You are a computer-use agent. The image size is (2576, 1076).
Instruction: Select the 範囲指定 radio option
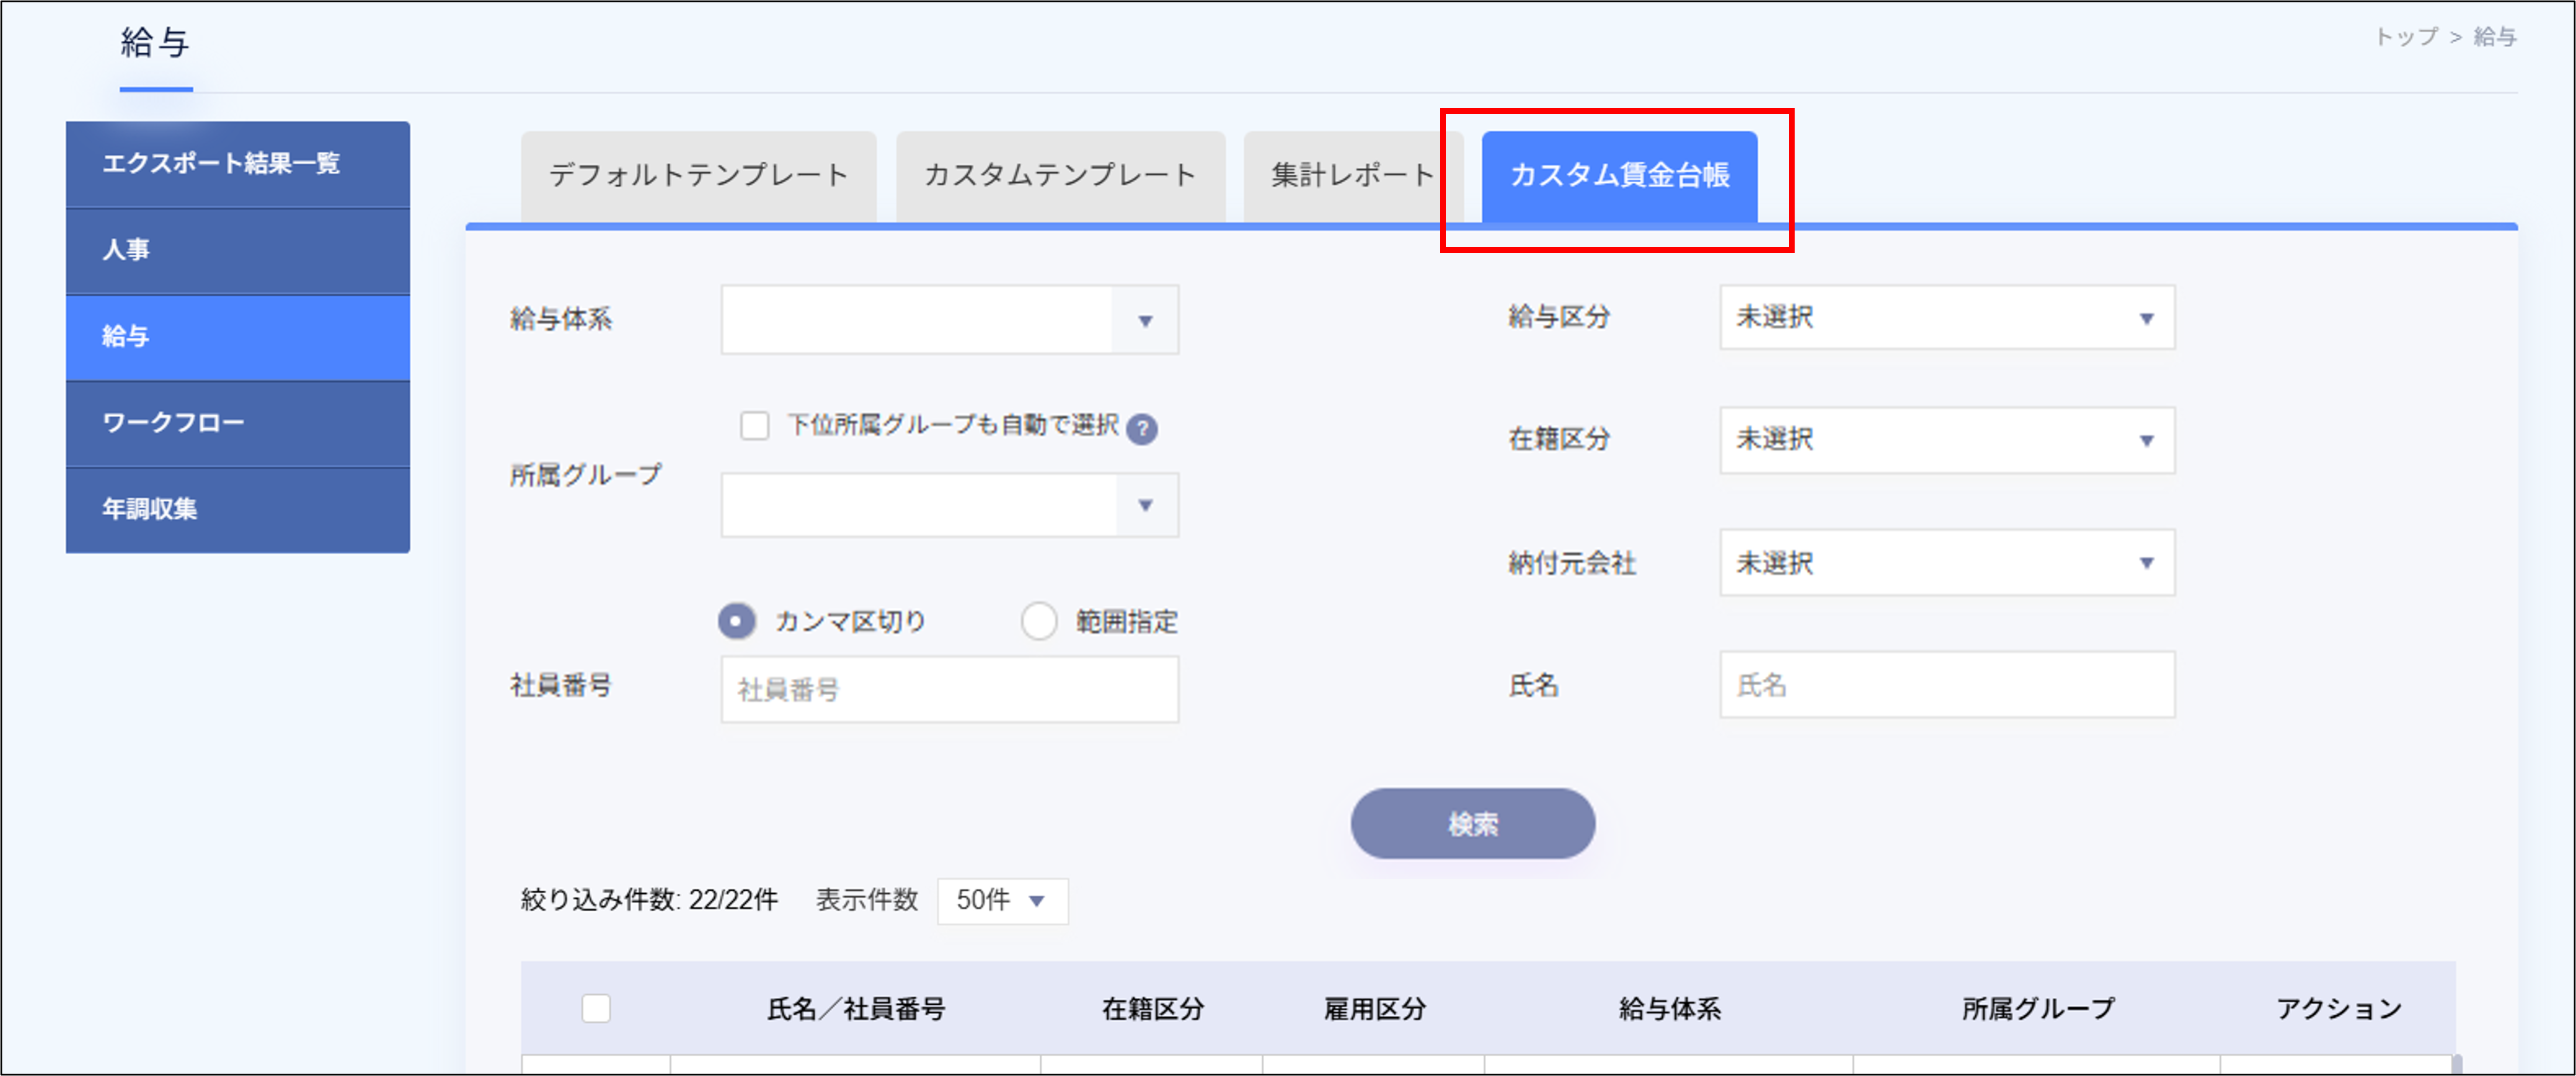pos(1040,621)
